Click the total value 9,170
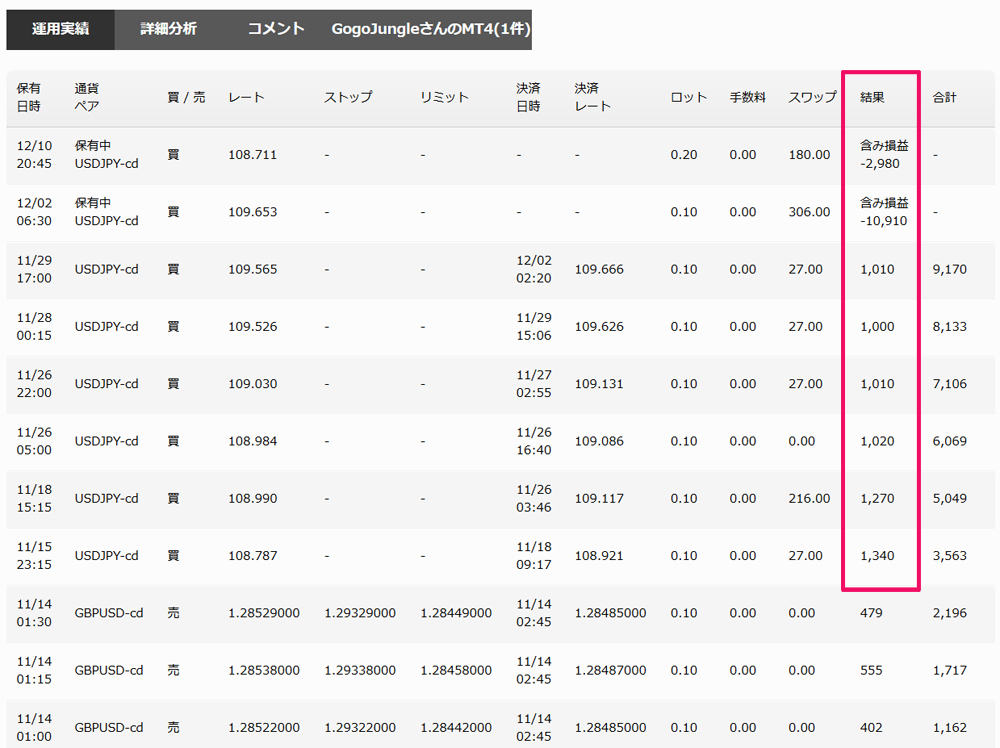The image size is (1000, 748). (x=950, y=270)
